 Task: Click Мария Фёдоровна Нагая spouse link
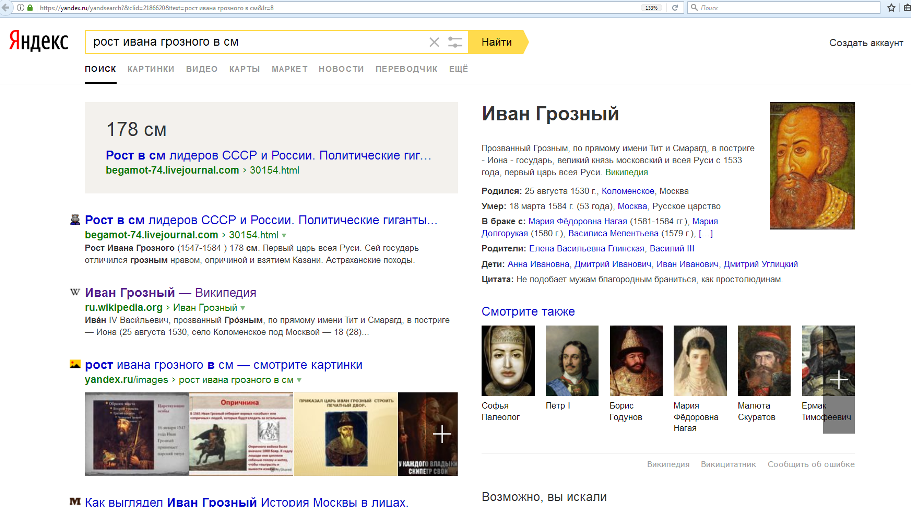click(578, 221)
